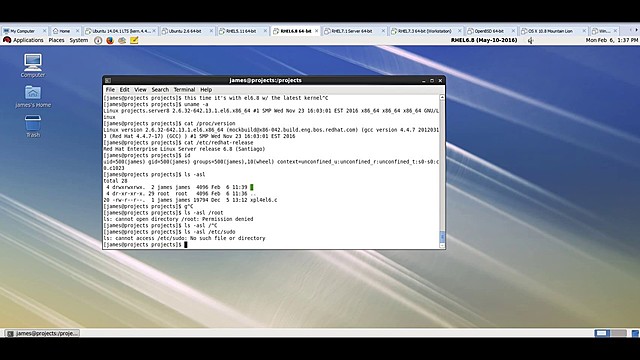The image size is (640, 360).
Task: Click the round clock-like panel icon beside System
Action: [98, 40]
